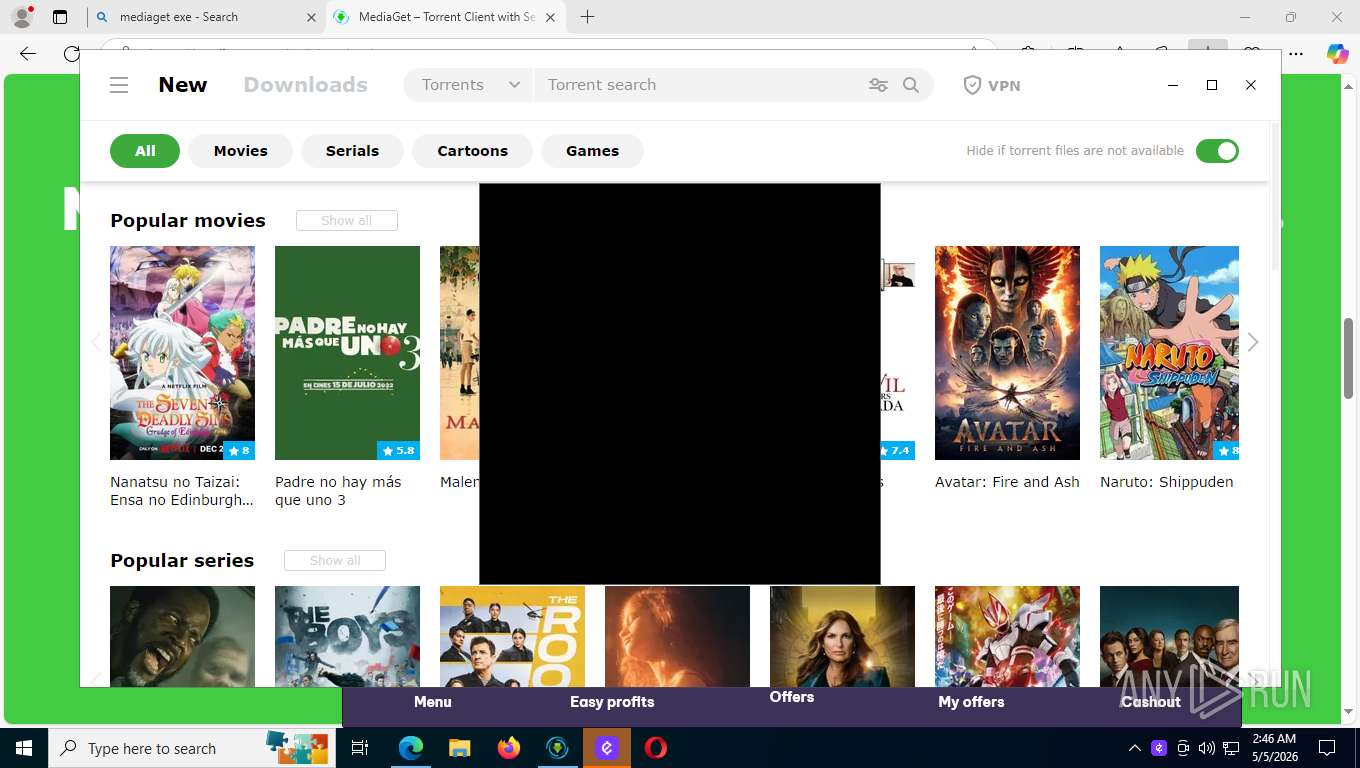Select the Cartoons category filter
The height and width of the screenshot is (768, 1360).
[472, 151]
